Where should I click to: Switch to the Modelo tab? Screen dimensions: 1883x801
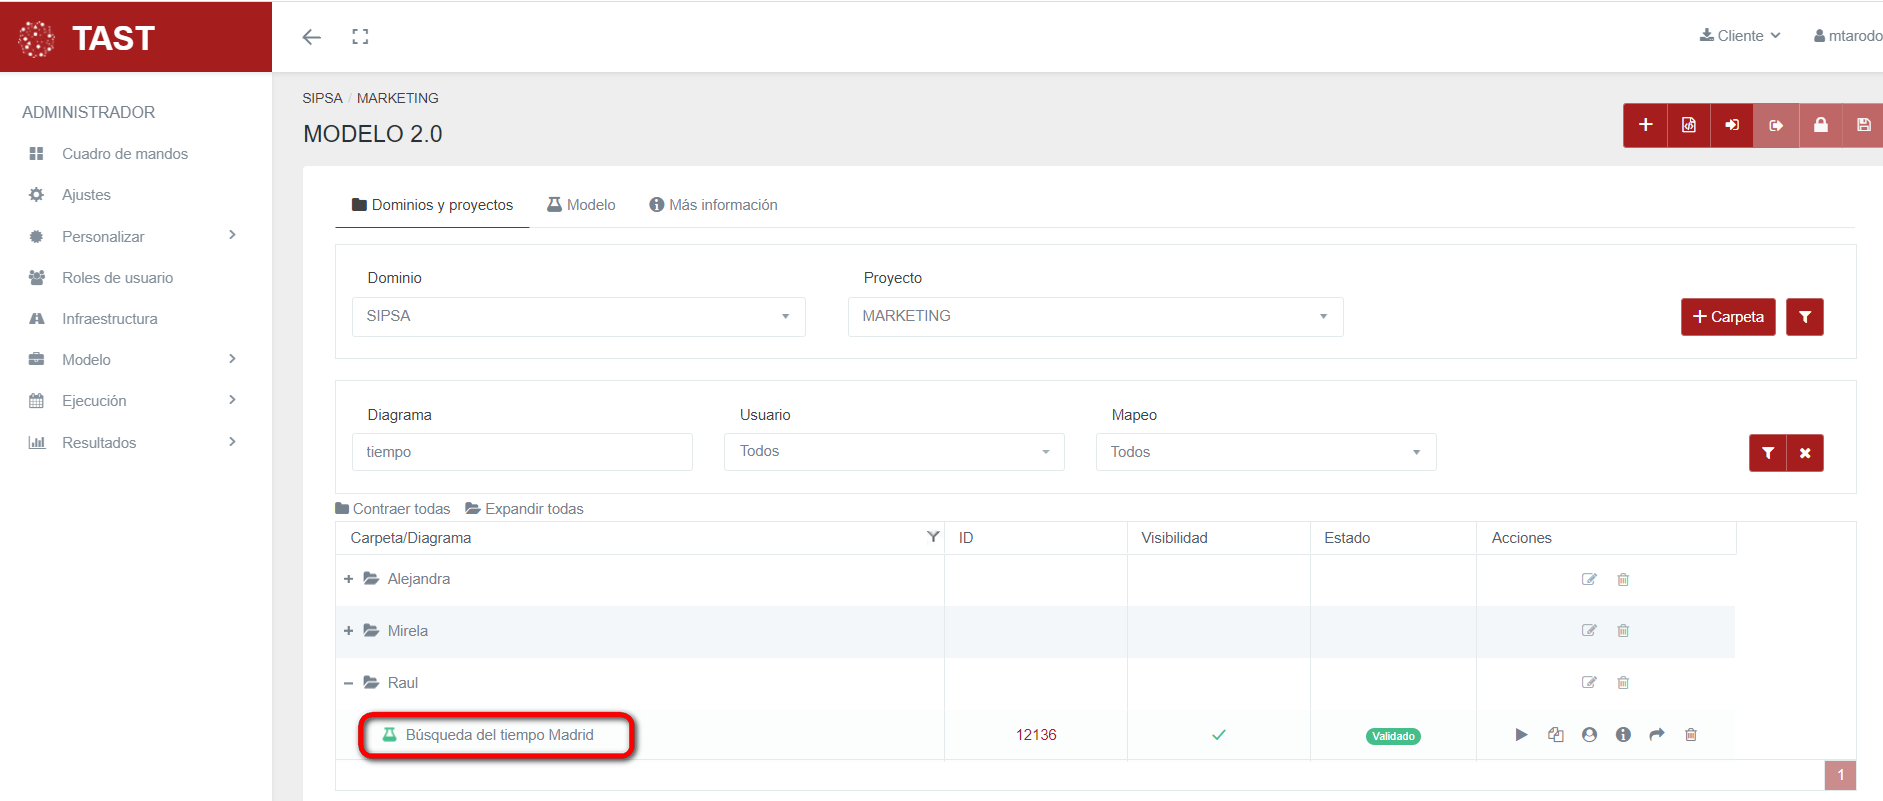[581, 205]
